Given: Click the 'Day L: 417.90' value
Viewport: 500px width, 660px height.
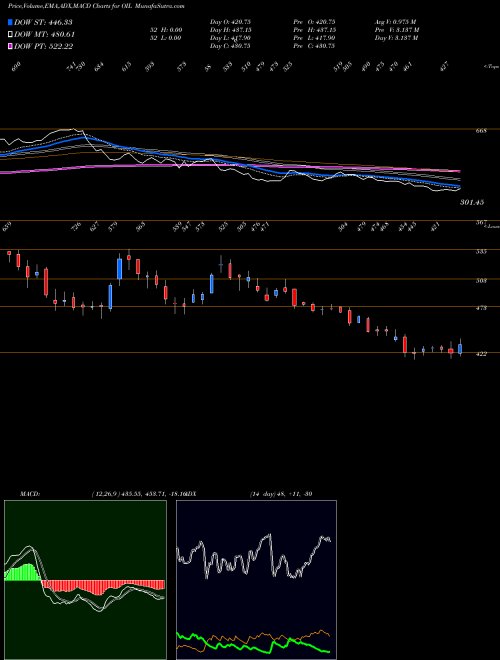Looking at the screenshot, I should click(230, 38).
